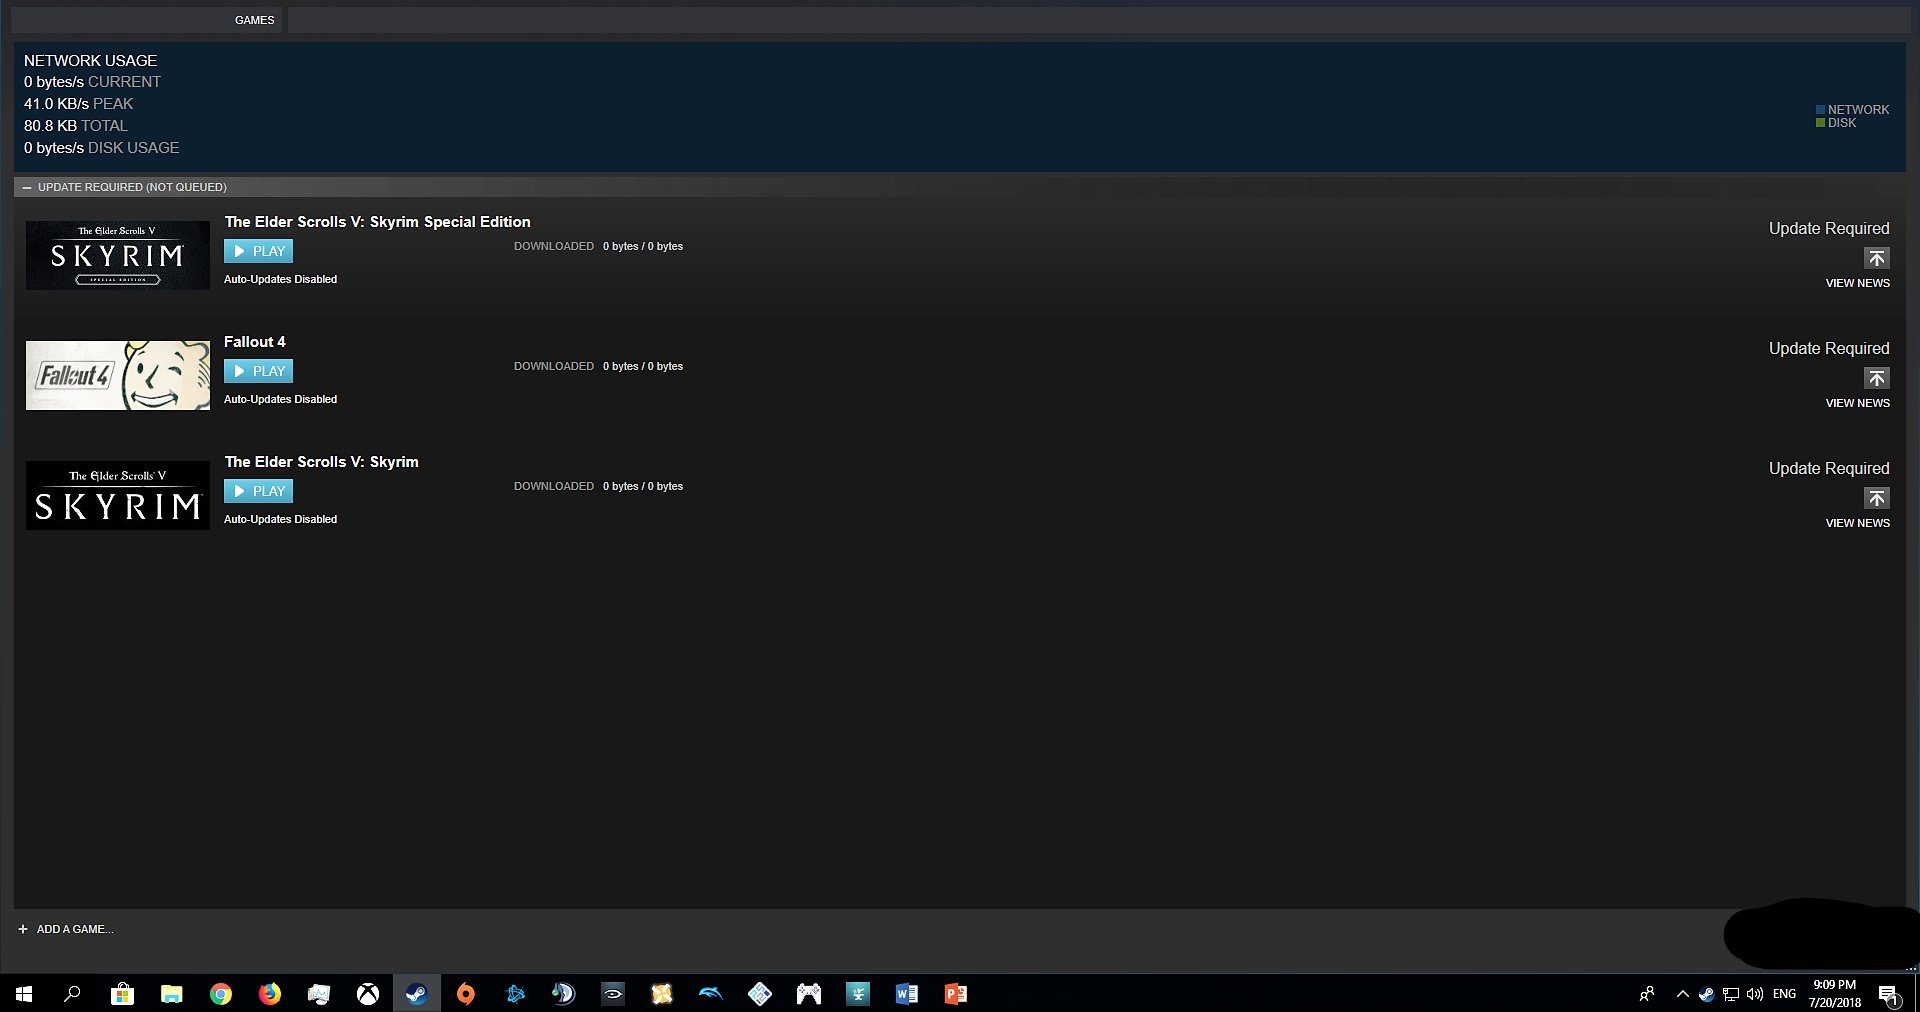
Task: Open the Fallout 4 Vault Boy thumbnail
Action: [118, 375]
